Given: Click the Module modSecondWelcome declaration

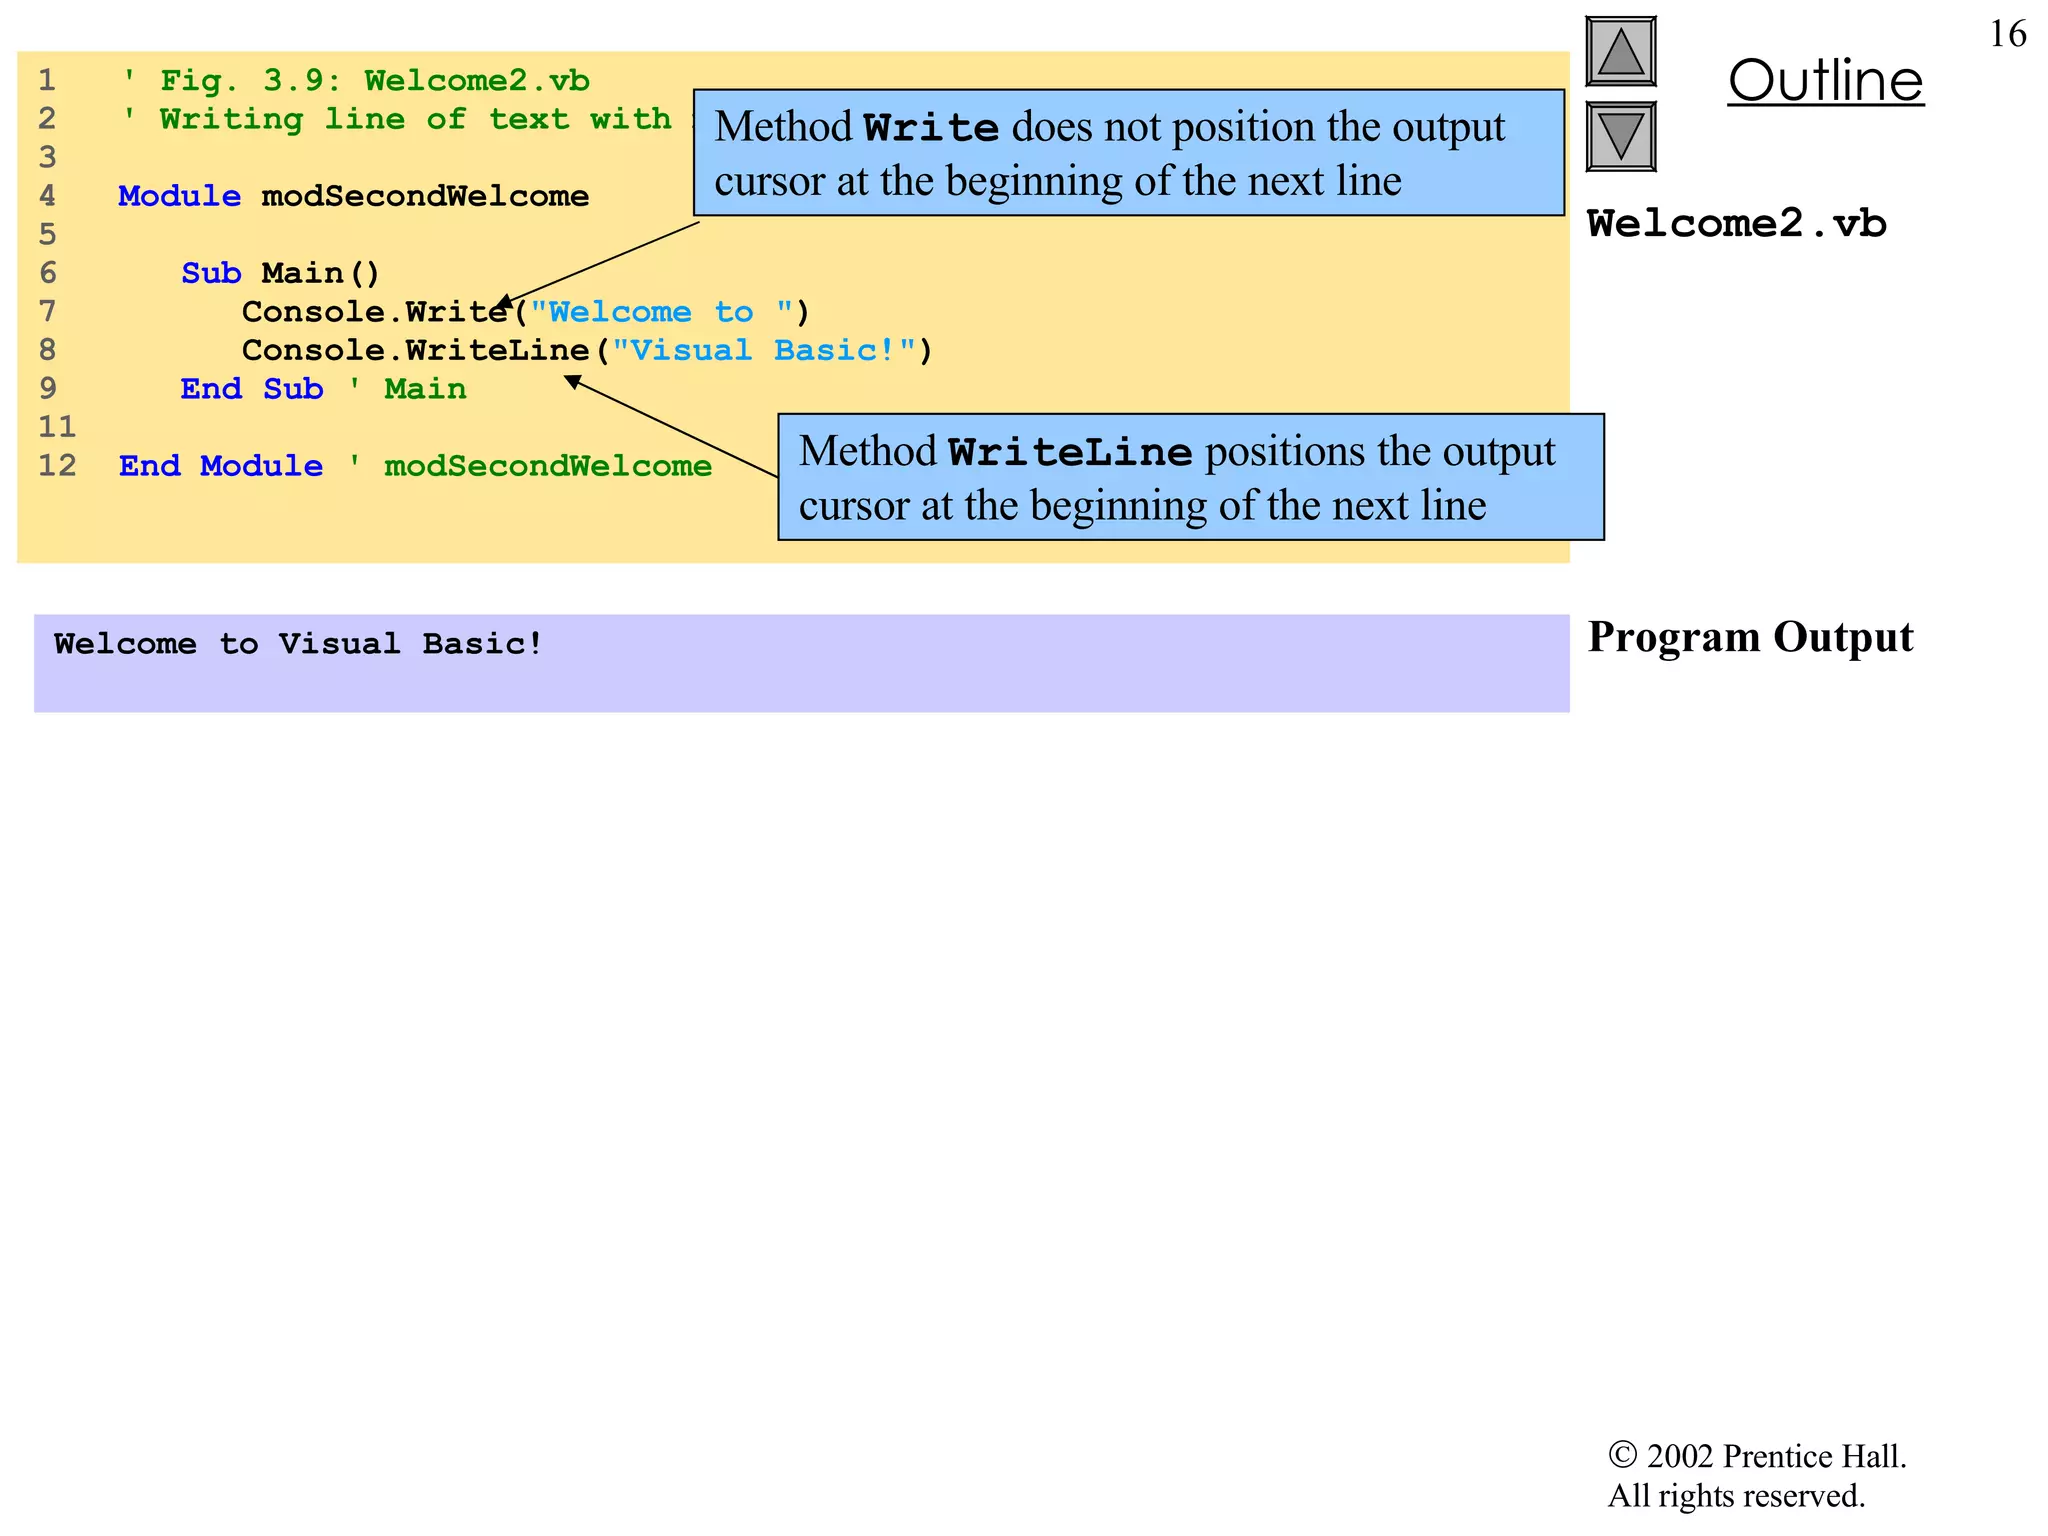Looking at the screenshot, I should click(x=353, y=196).
